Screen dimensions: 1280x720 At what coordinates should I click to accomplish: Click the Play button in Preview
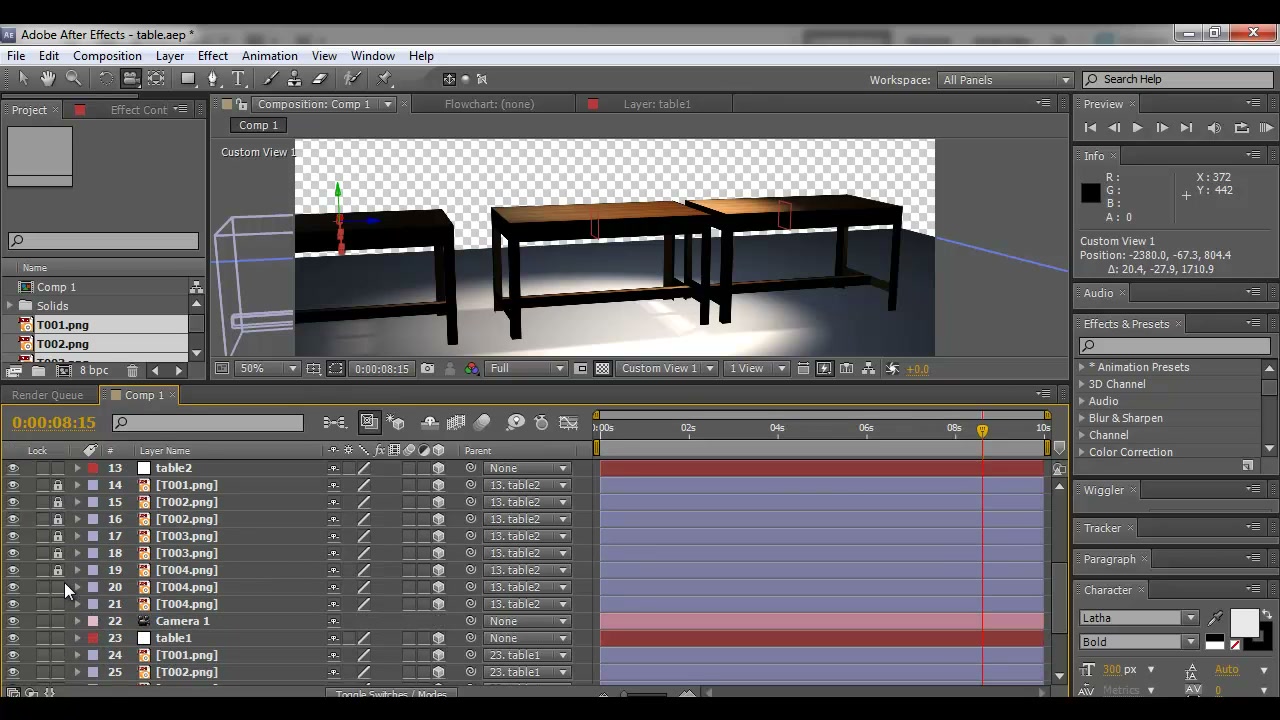pyautogui.click(x=1137, y=128)
